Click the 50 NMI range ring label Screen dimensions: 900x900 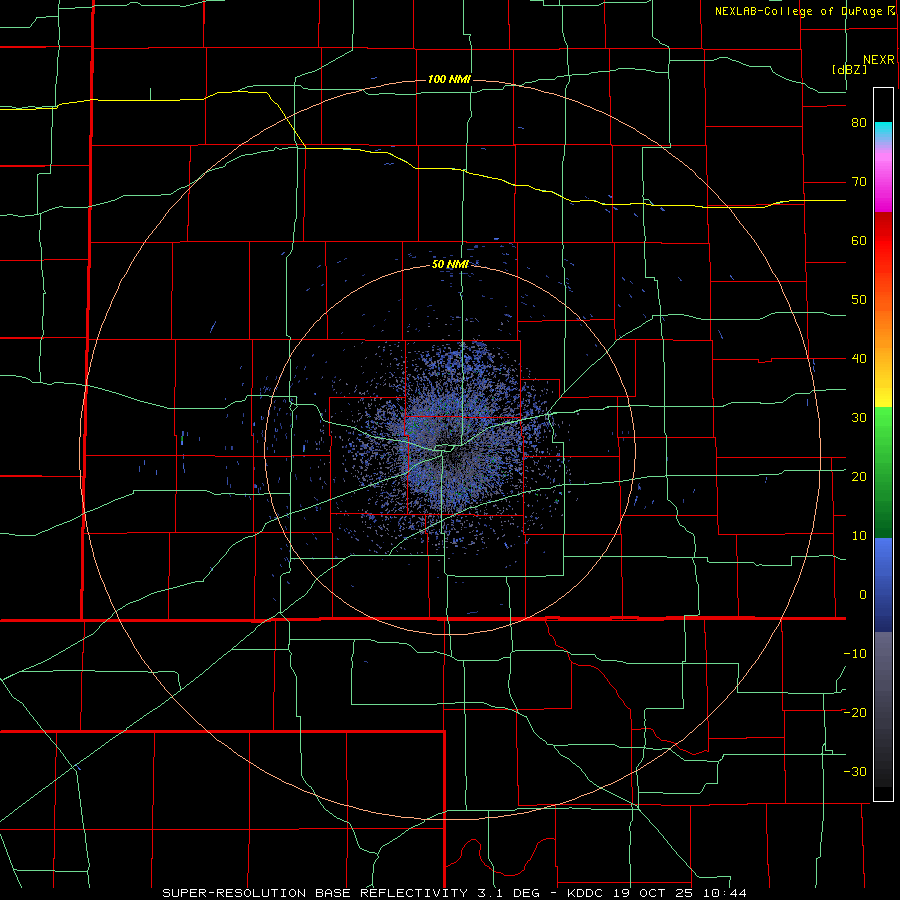click(x=450, y=264)
